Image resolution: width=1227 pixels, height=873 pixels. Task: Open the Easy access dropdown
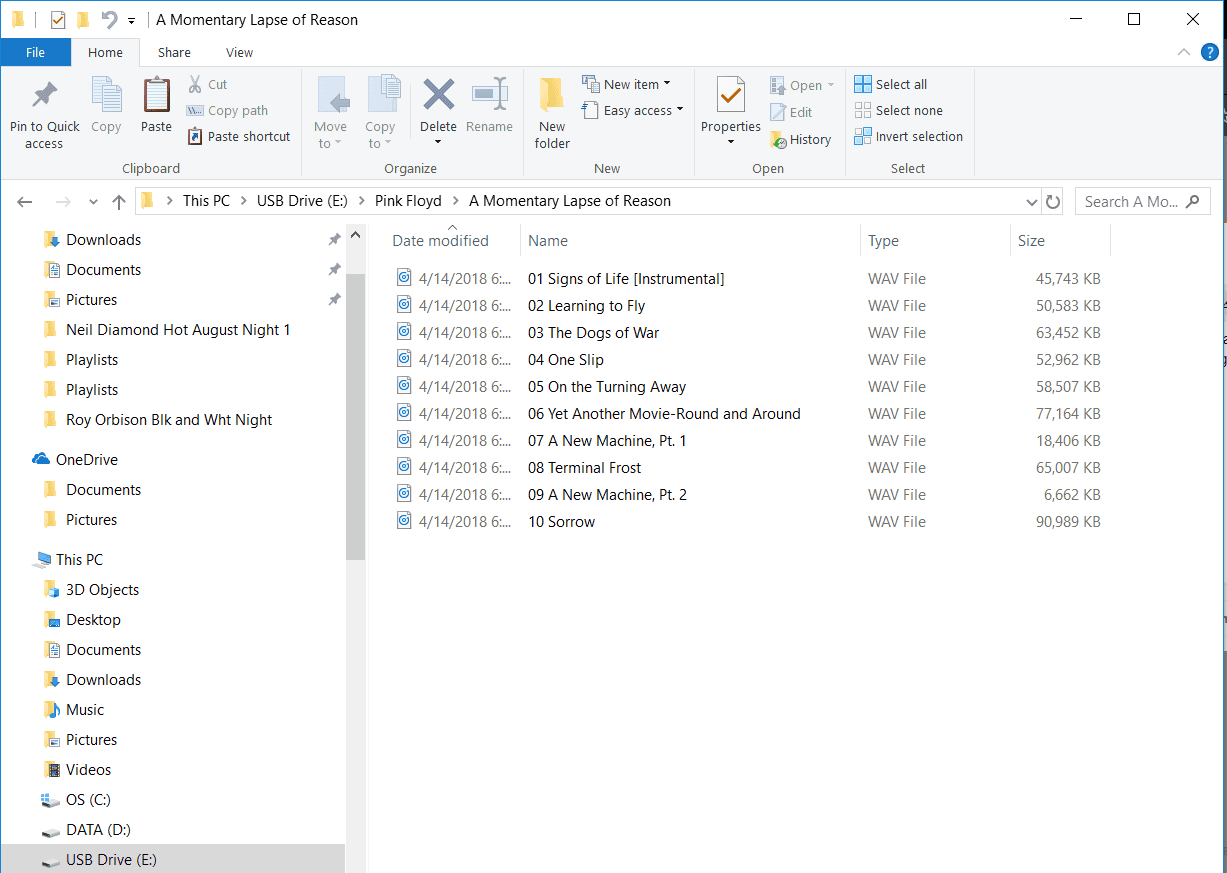click(x=632, y=110)
